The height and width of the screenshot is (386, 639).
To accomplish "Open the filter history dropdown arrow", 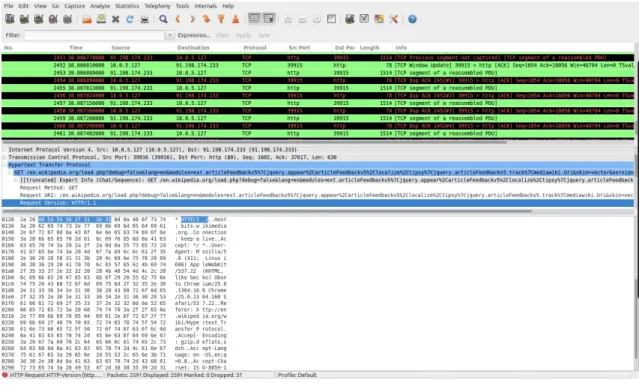I will [170, 35].
